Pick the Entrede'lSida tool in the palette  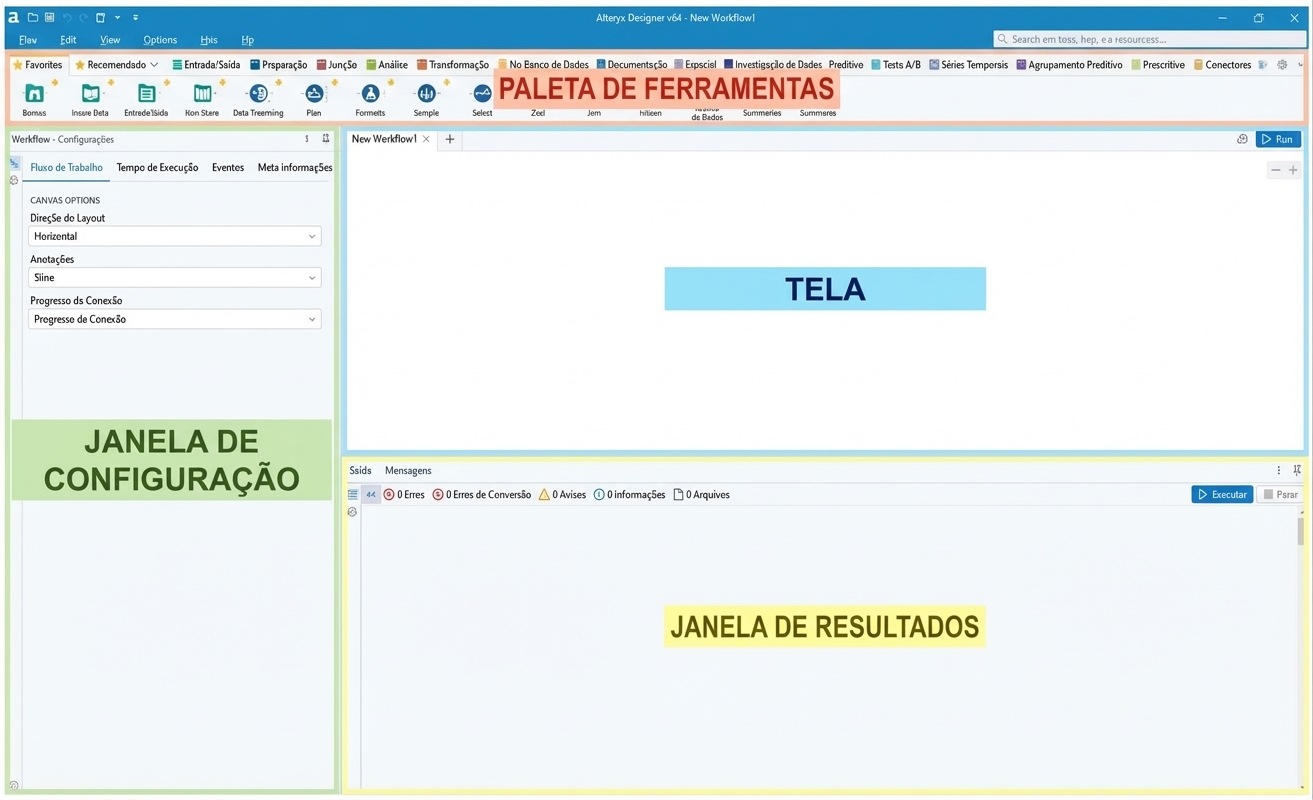pos(146,93)
